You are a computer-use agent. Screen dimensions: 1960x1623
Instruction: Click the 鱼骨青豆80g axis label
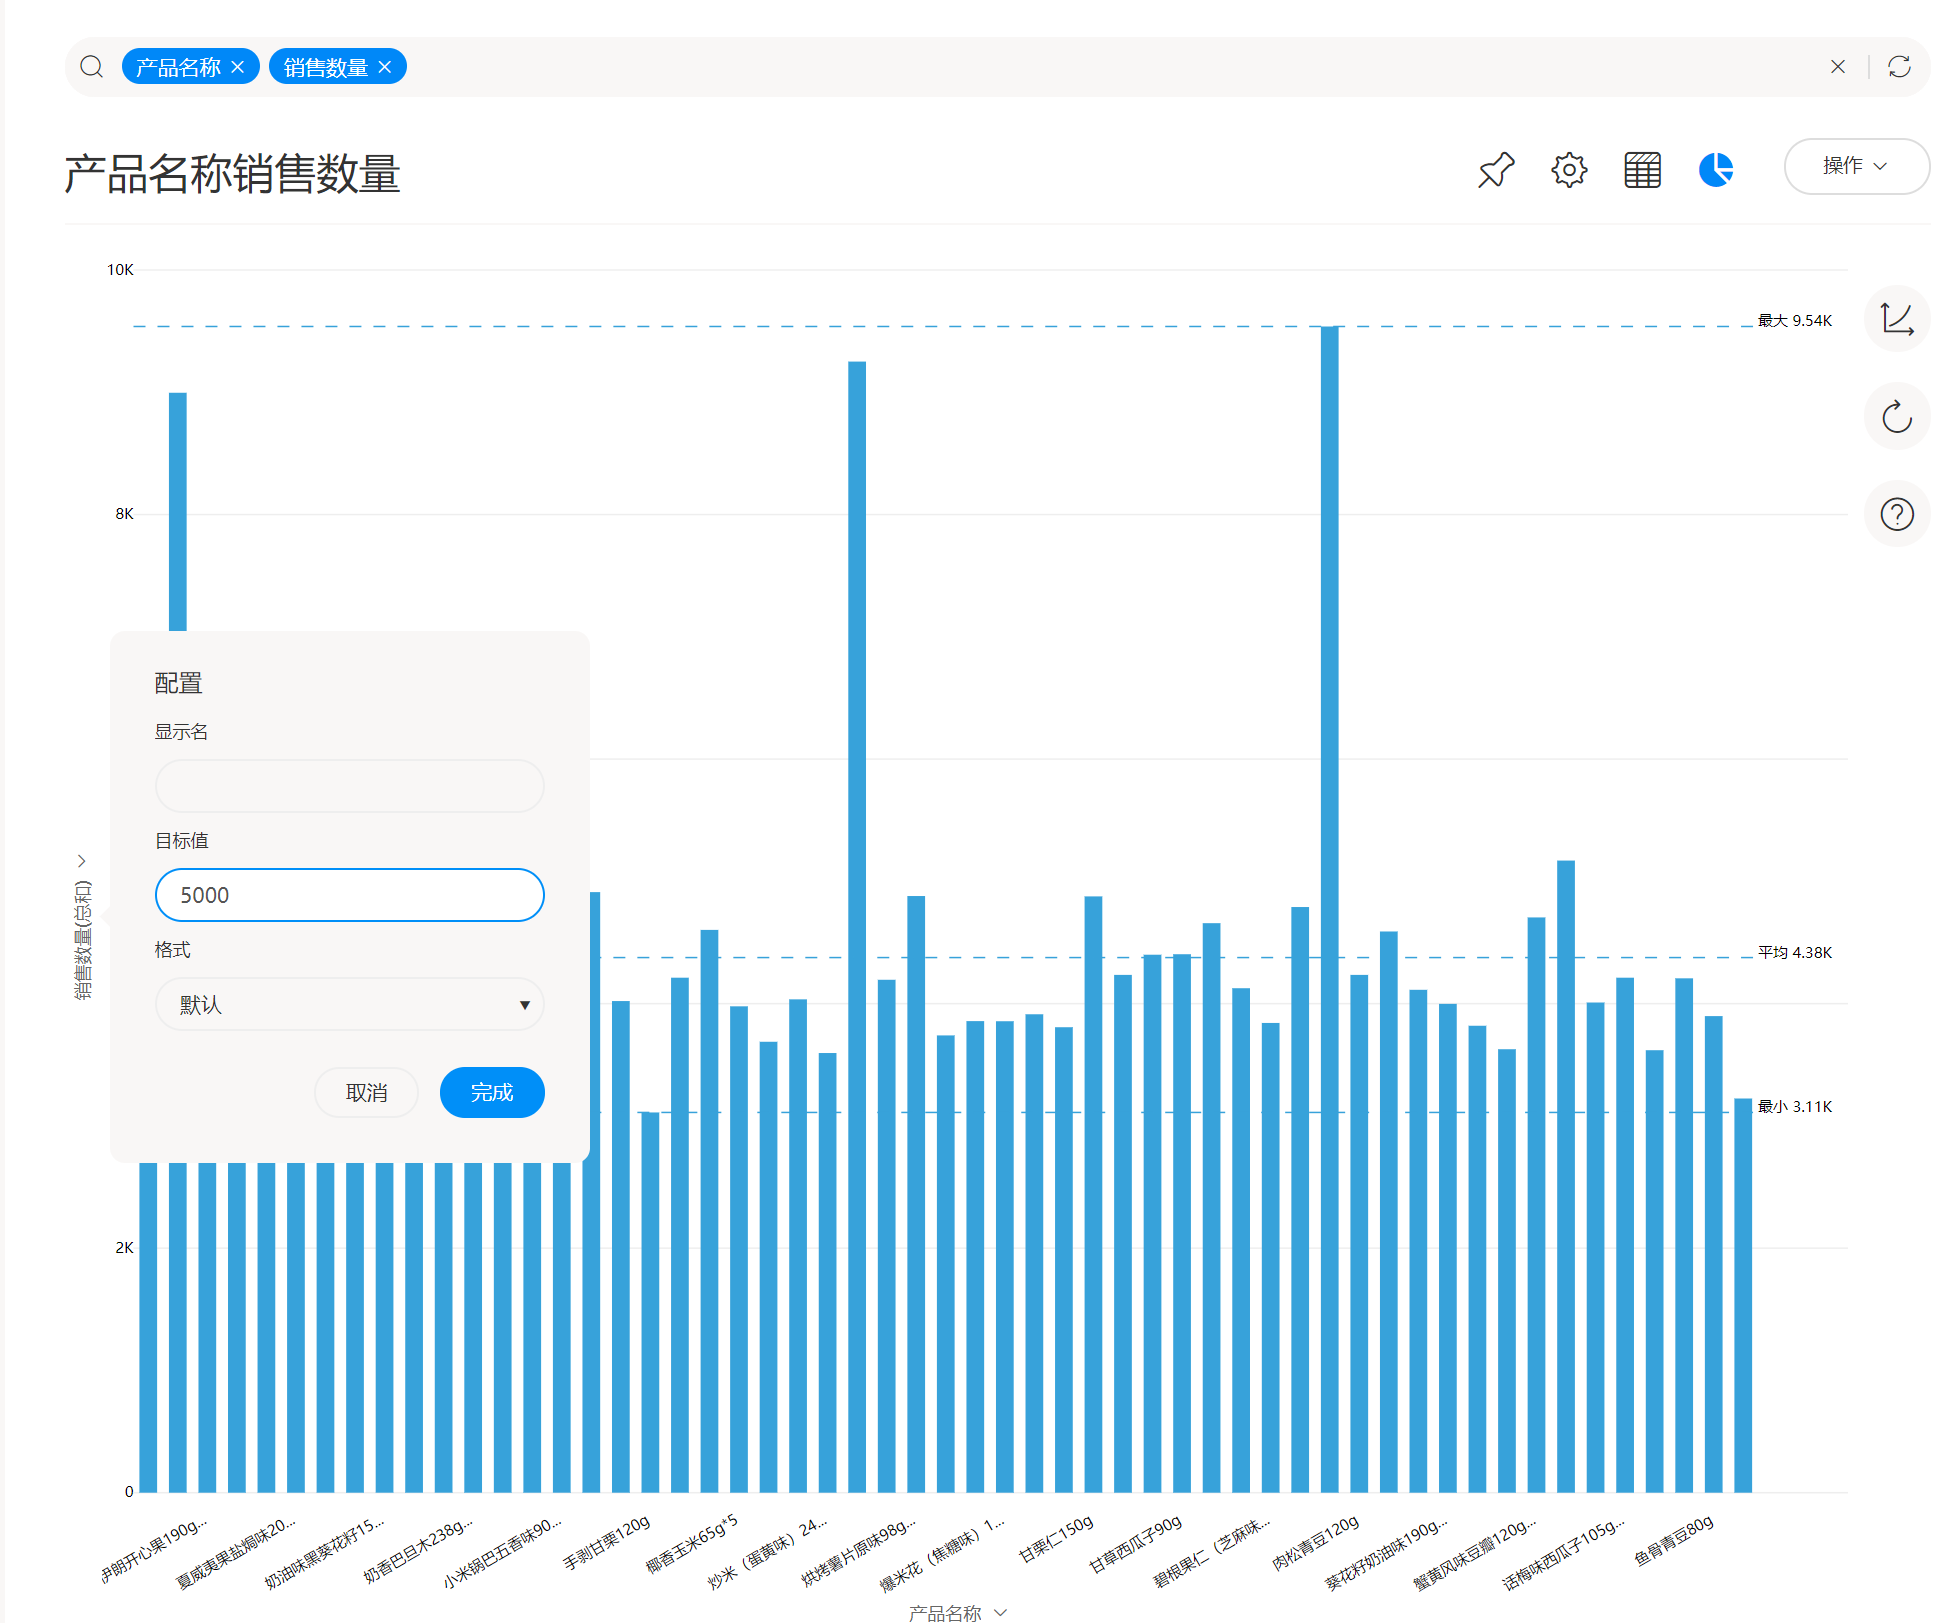pos(1674,1541)
